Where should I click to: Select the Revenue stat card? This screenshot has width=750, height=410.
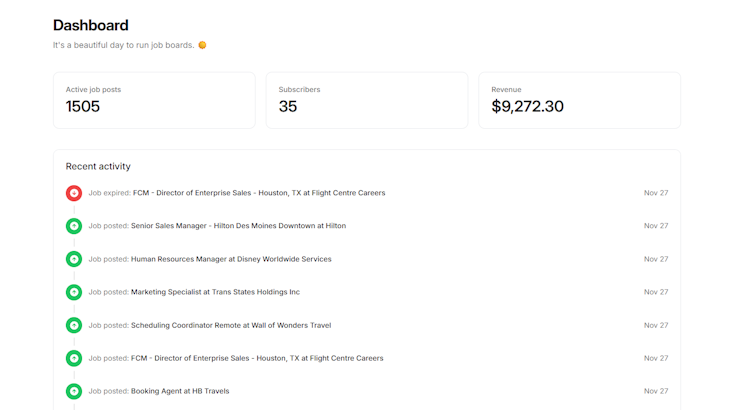[579, 100]
